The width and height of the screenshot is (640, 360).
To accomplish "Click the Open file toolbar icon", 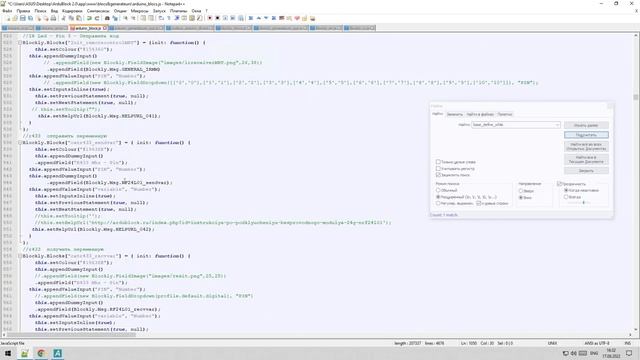I will [15, 18].
